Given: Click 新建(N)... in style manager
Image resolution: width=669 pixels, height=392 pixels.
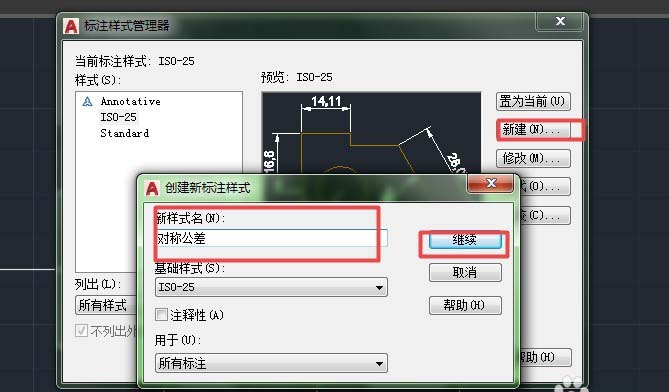Looking at the screenshot, I should 533,129.
